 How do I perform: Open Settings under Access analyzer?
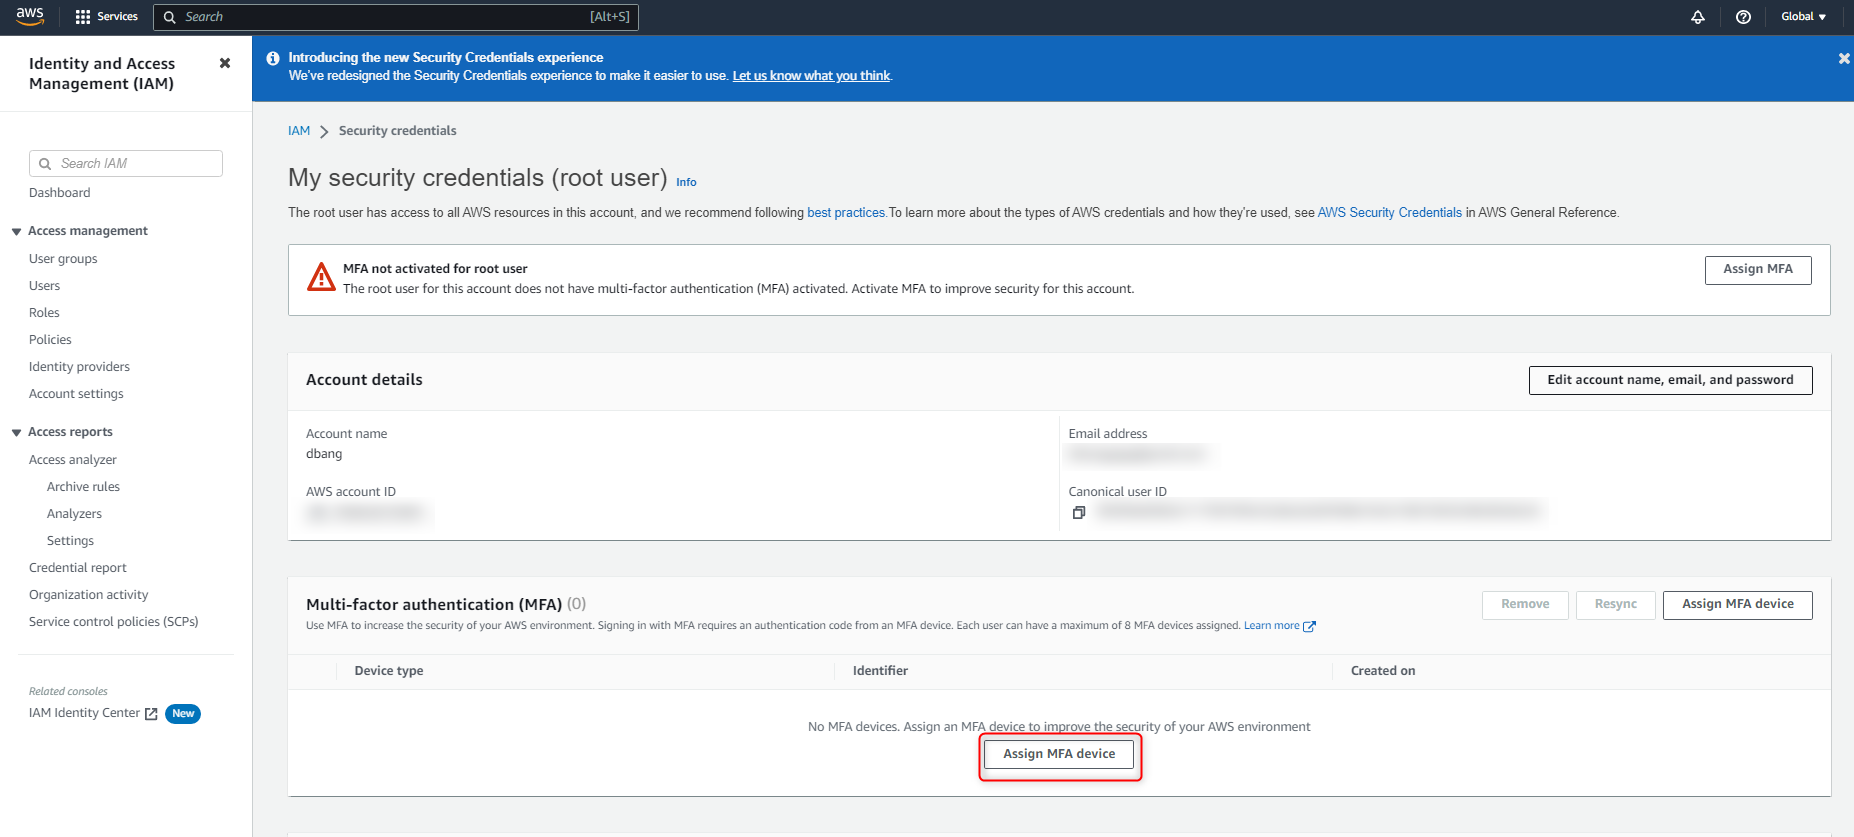70,541
